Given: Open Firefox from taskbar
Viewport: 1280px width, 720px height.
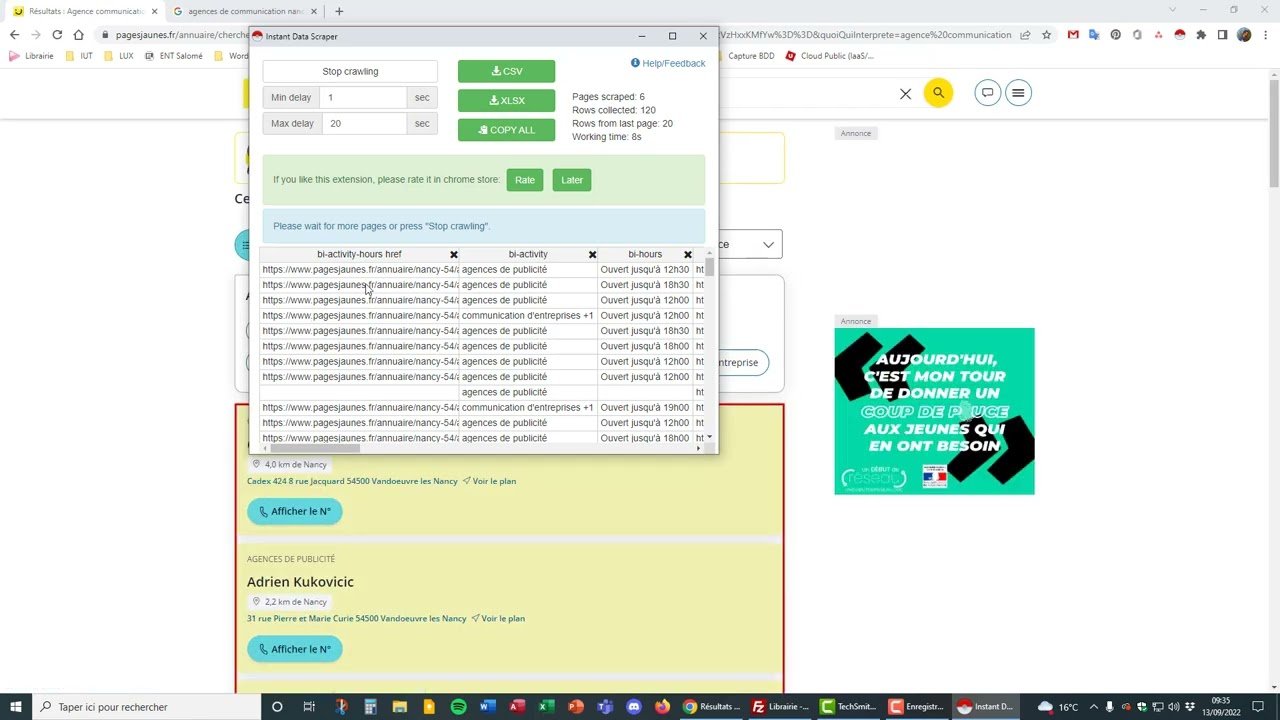Looking at the screenshot, I should click(x=662, y=707).
